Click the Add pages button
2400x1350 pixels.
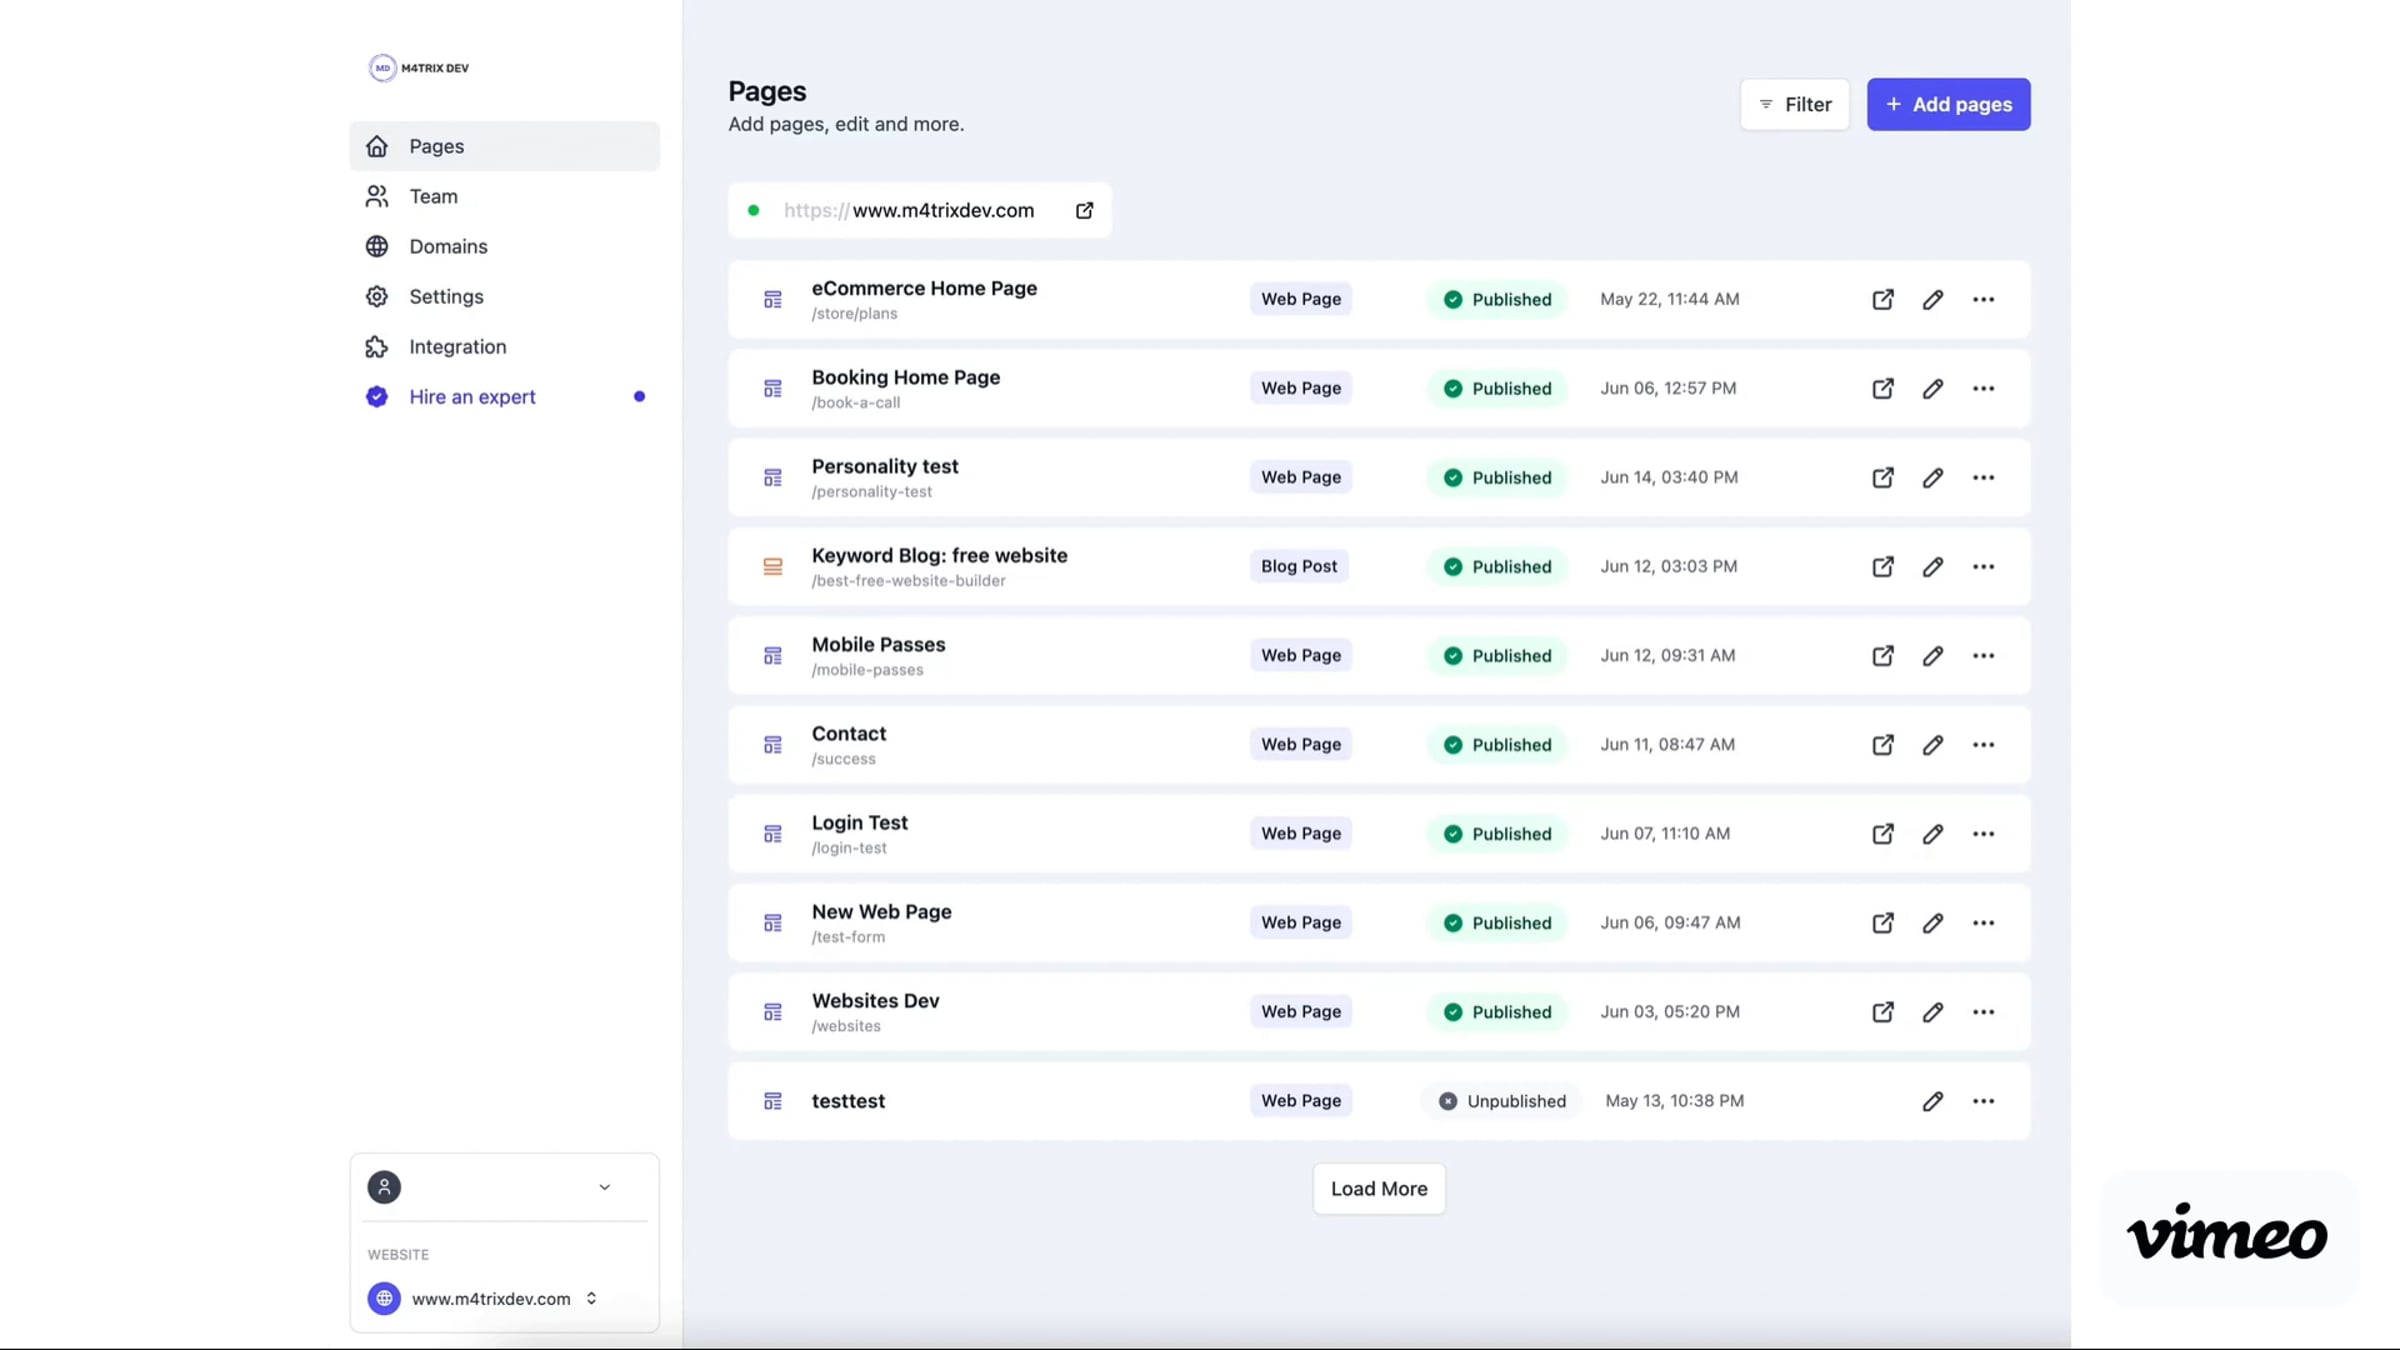[x=1947, y=104]
